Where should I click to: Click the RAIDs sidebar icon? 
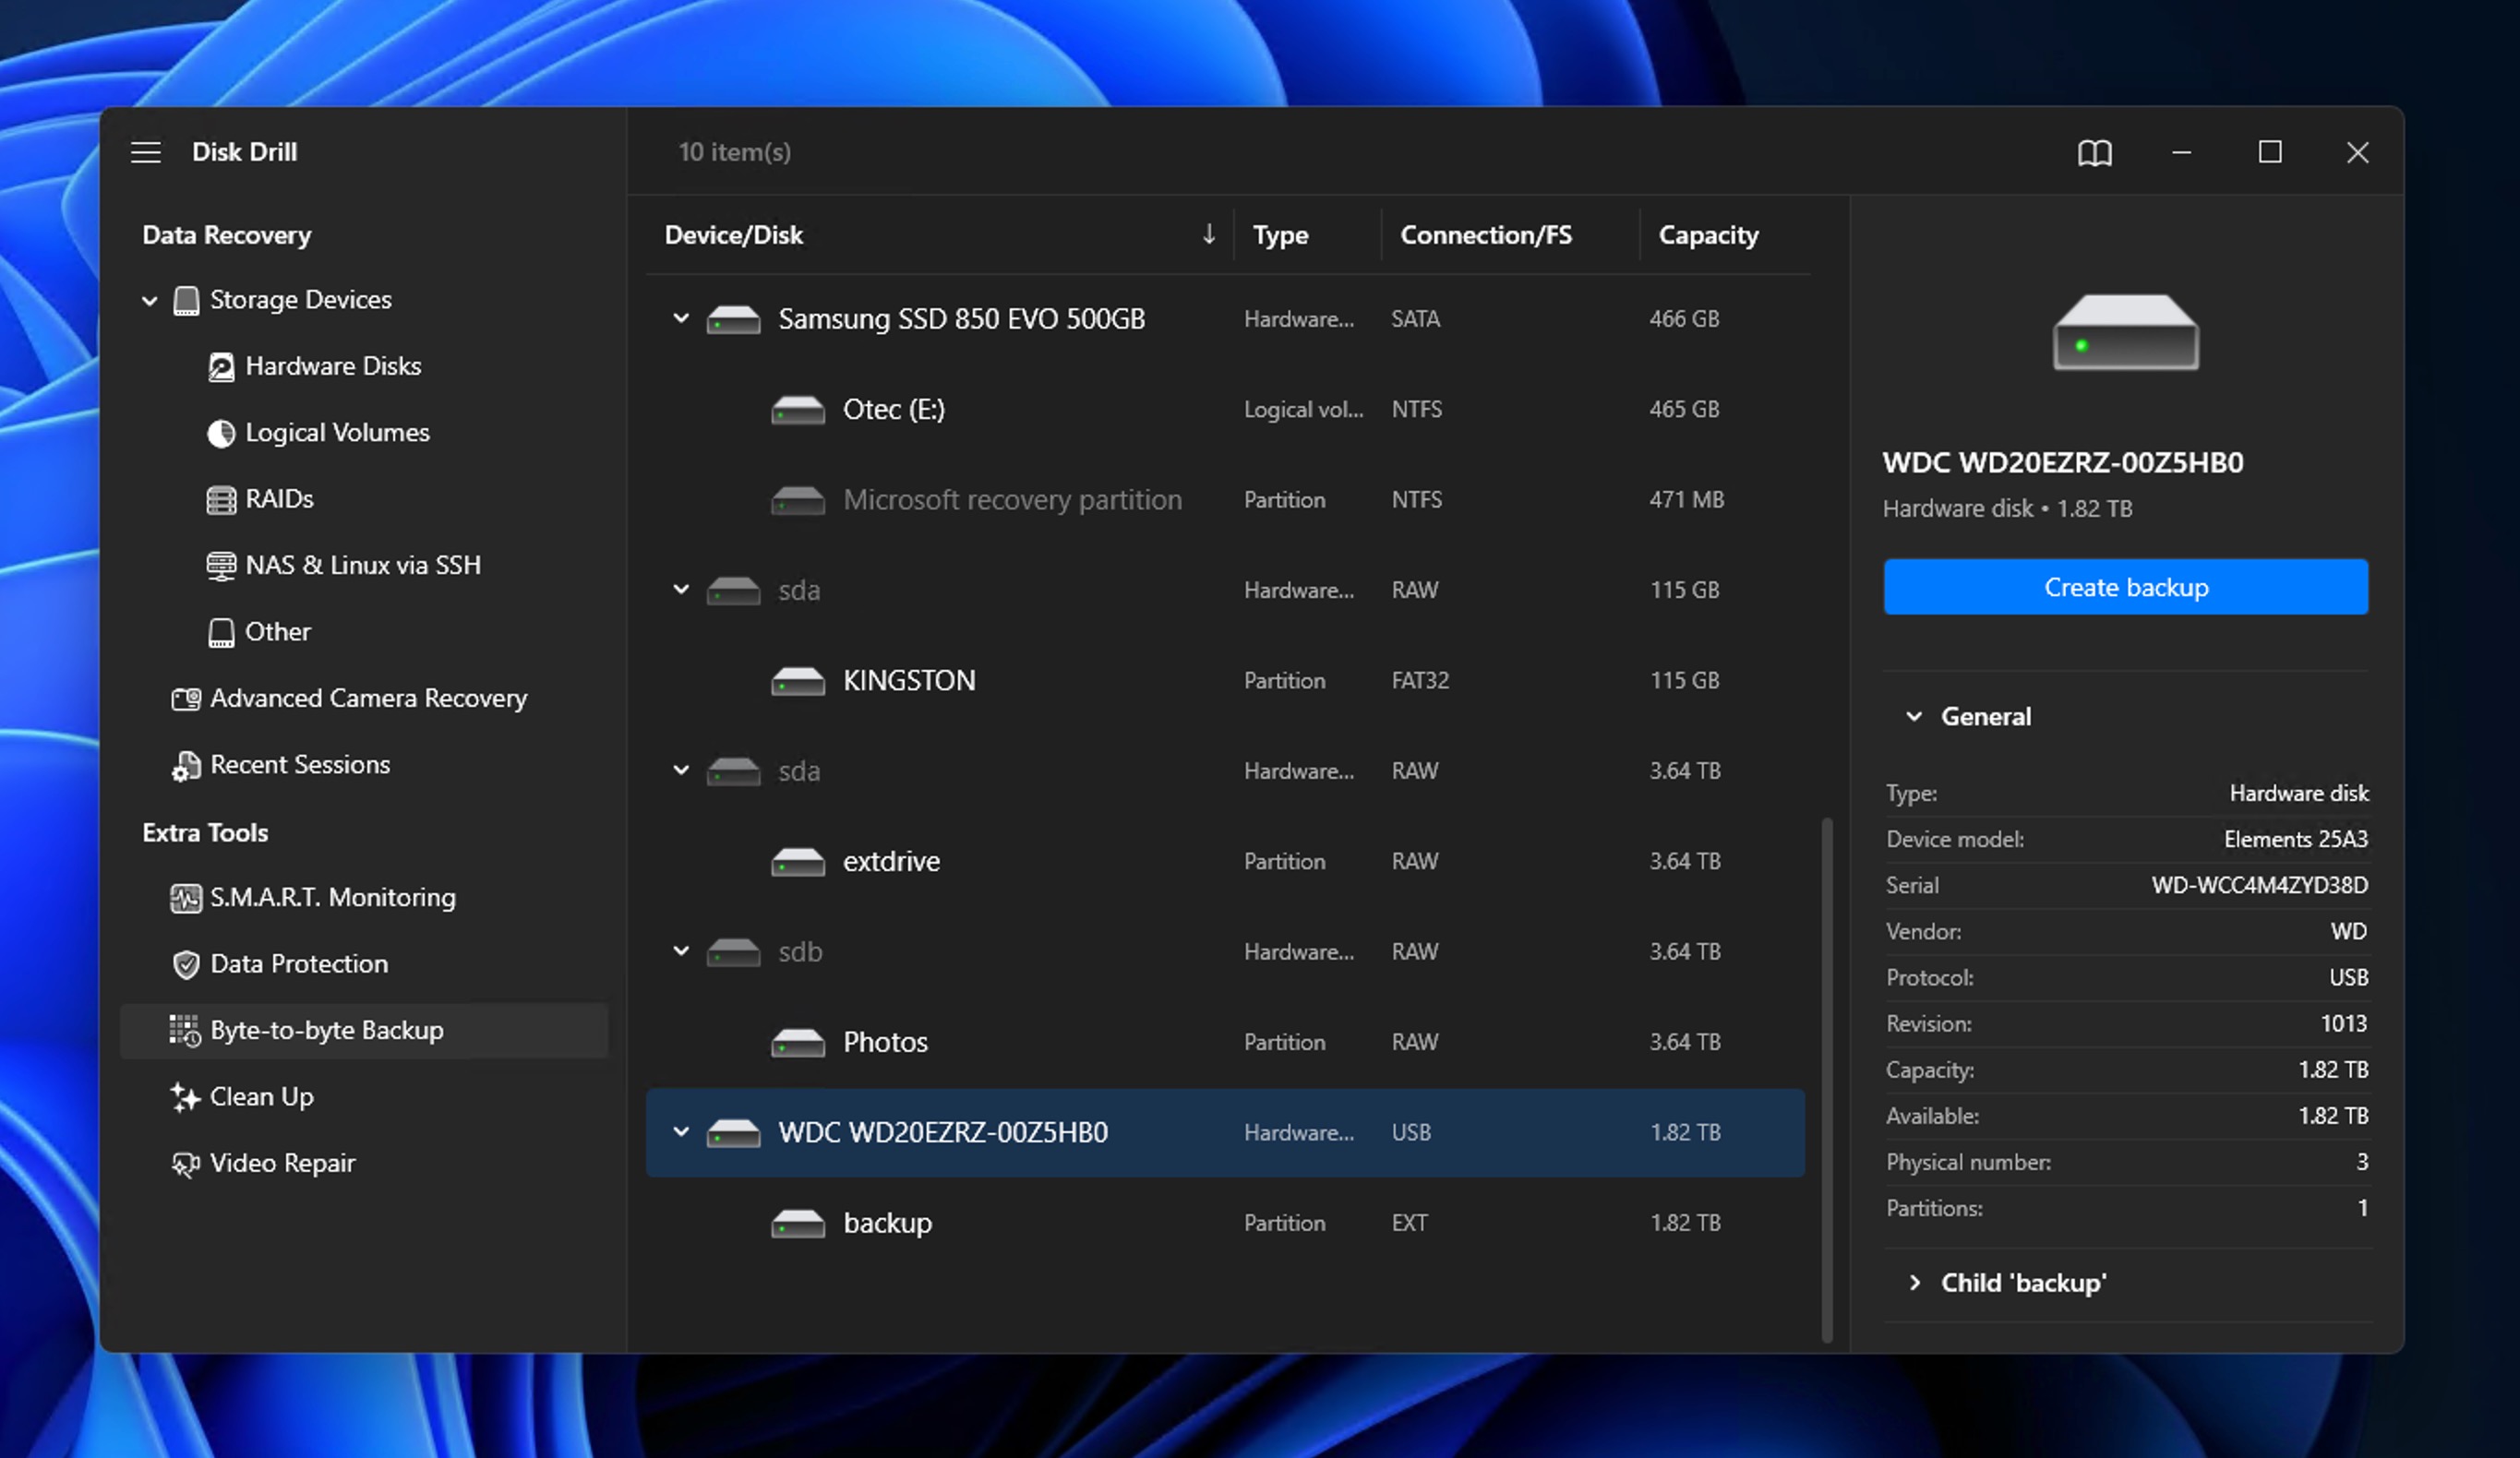[221, 499]
